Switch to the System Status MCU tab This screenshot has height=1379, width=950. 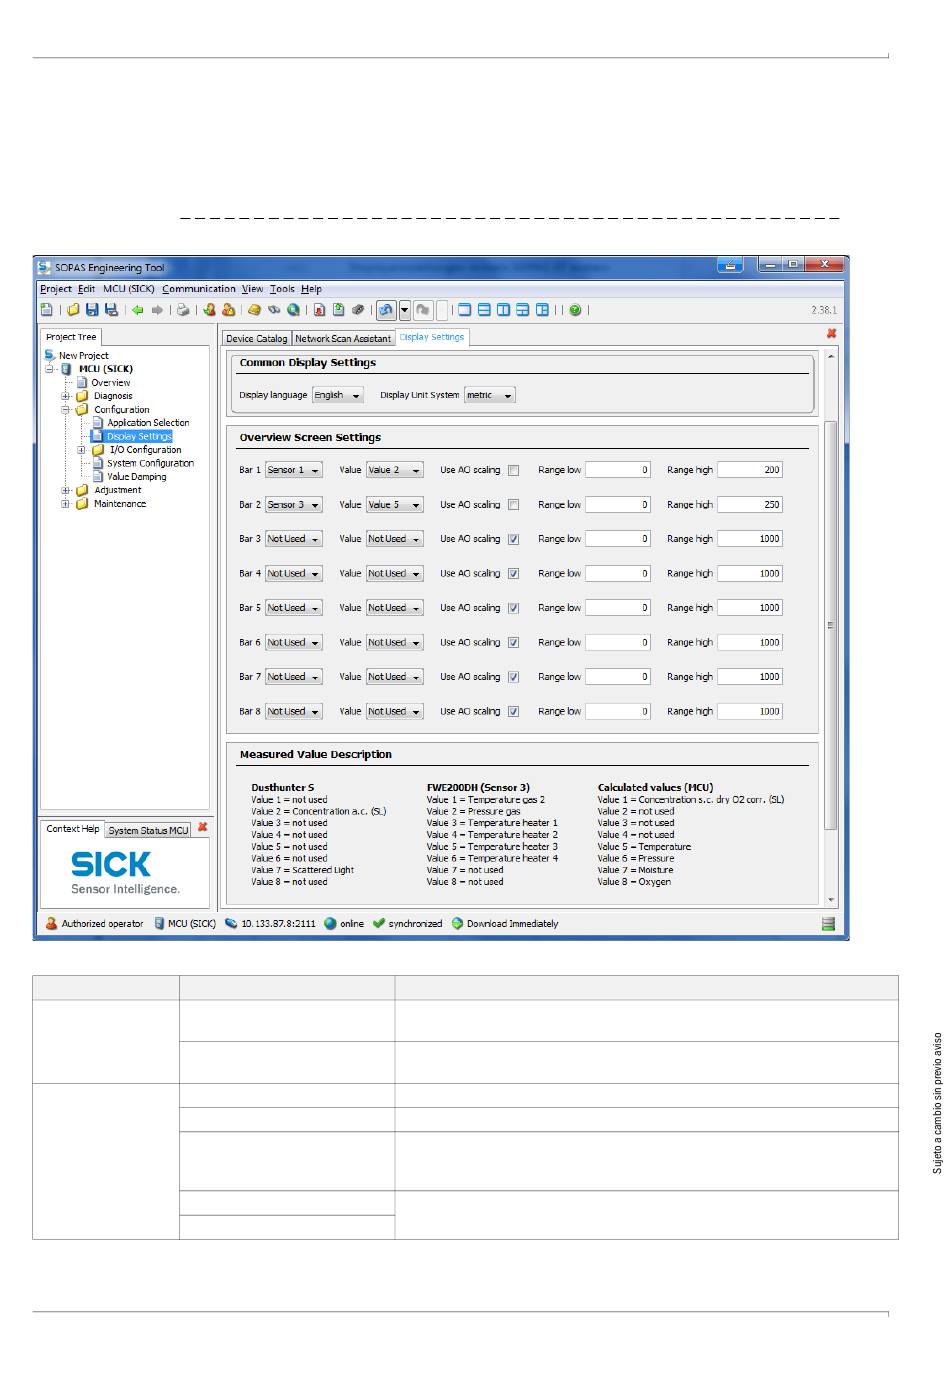tap(148, 830)
